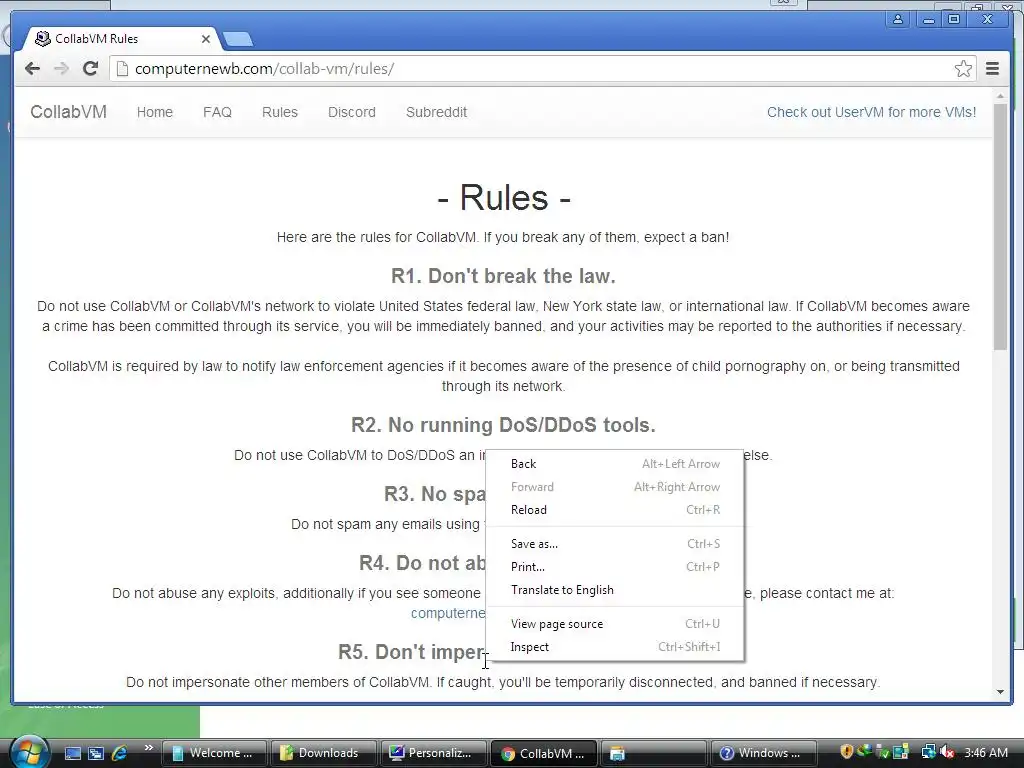1024x768 pixels.
Task: Go to the Home nav link
Action: click(155, 112)
